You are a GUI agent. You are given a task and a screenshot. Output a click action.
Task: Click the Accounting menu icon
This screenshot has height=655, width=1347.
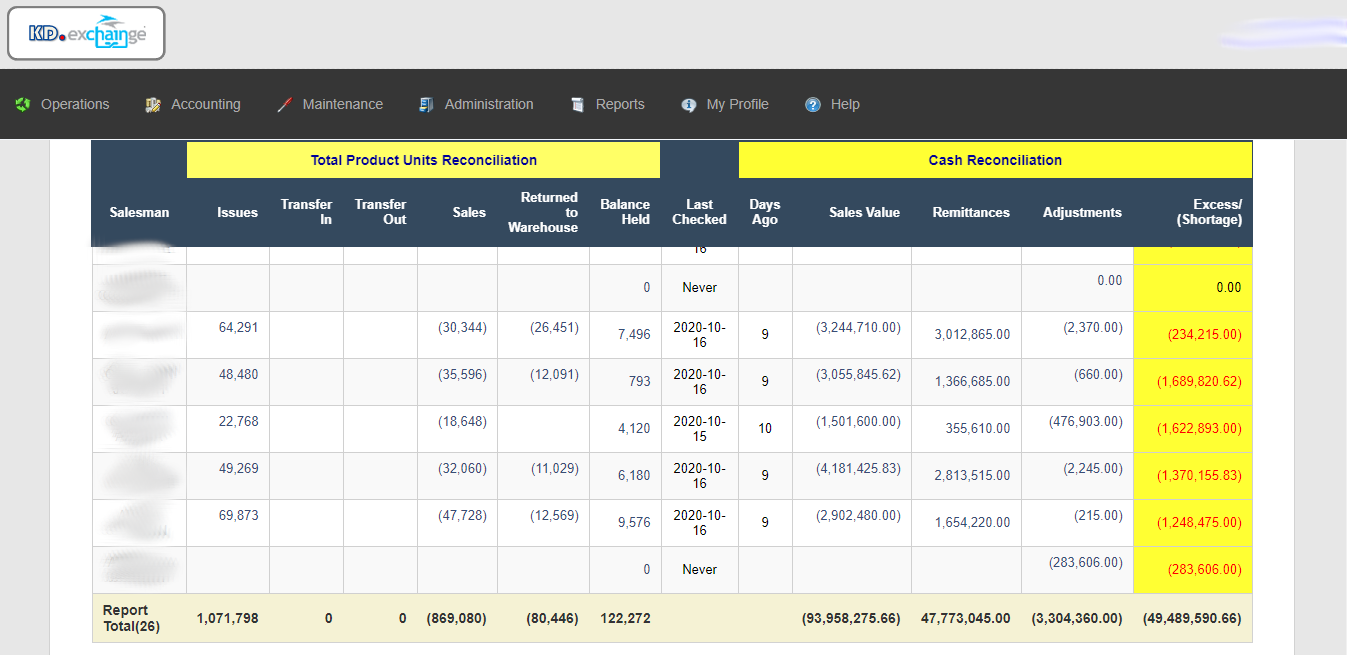(x=153, y=105)
